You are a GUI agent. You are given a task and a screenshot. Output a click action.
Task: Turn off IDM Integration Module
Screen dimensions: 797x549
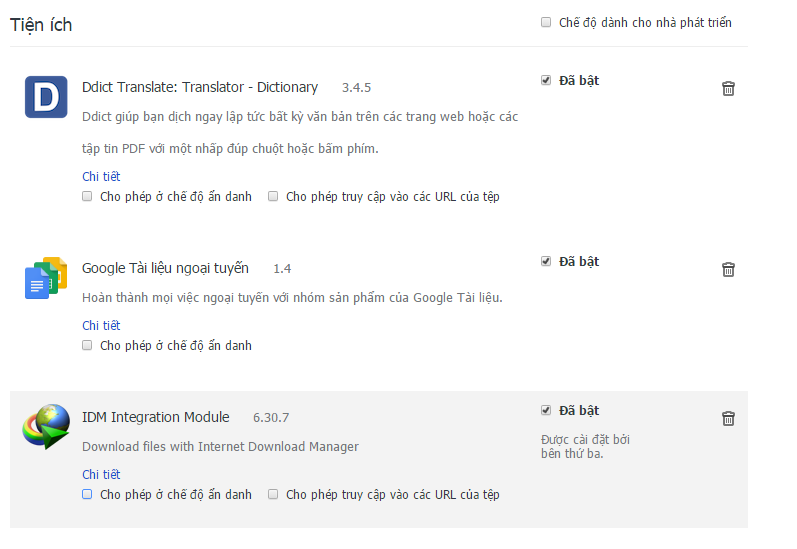click(x=546, y=410)
